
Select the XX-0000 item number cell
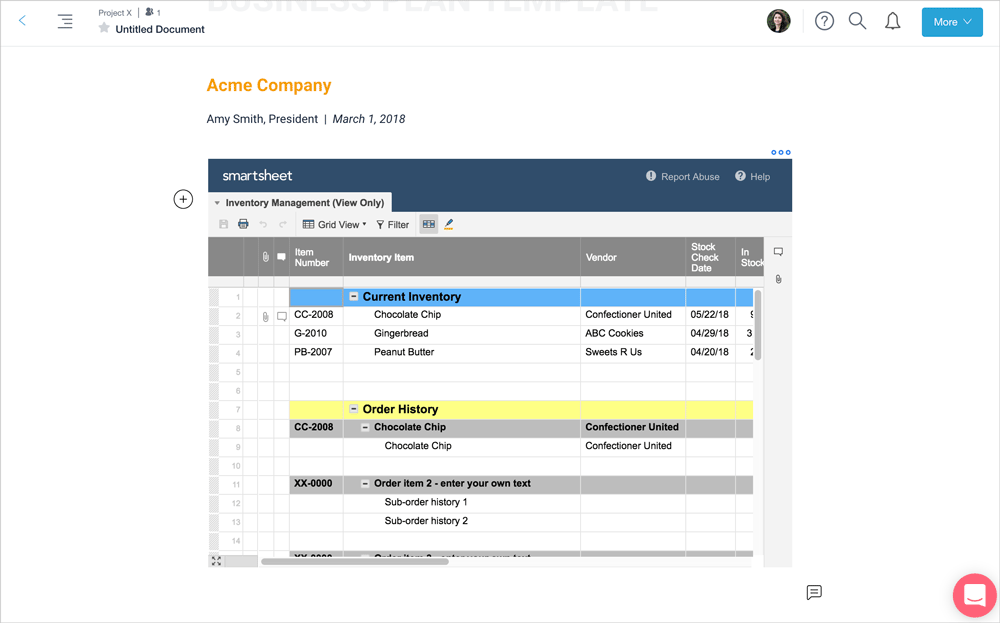pos(316,483)
